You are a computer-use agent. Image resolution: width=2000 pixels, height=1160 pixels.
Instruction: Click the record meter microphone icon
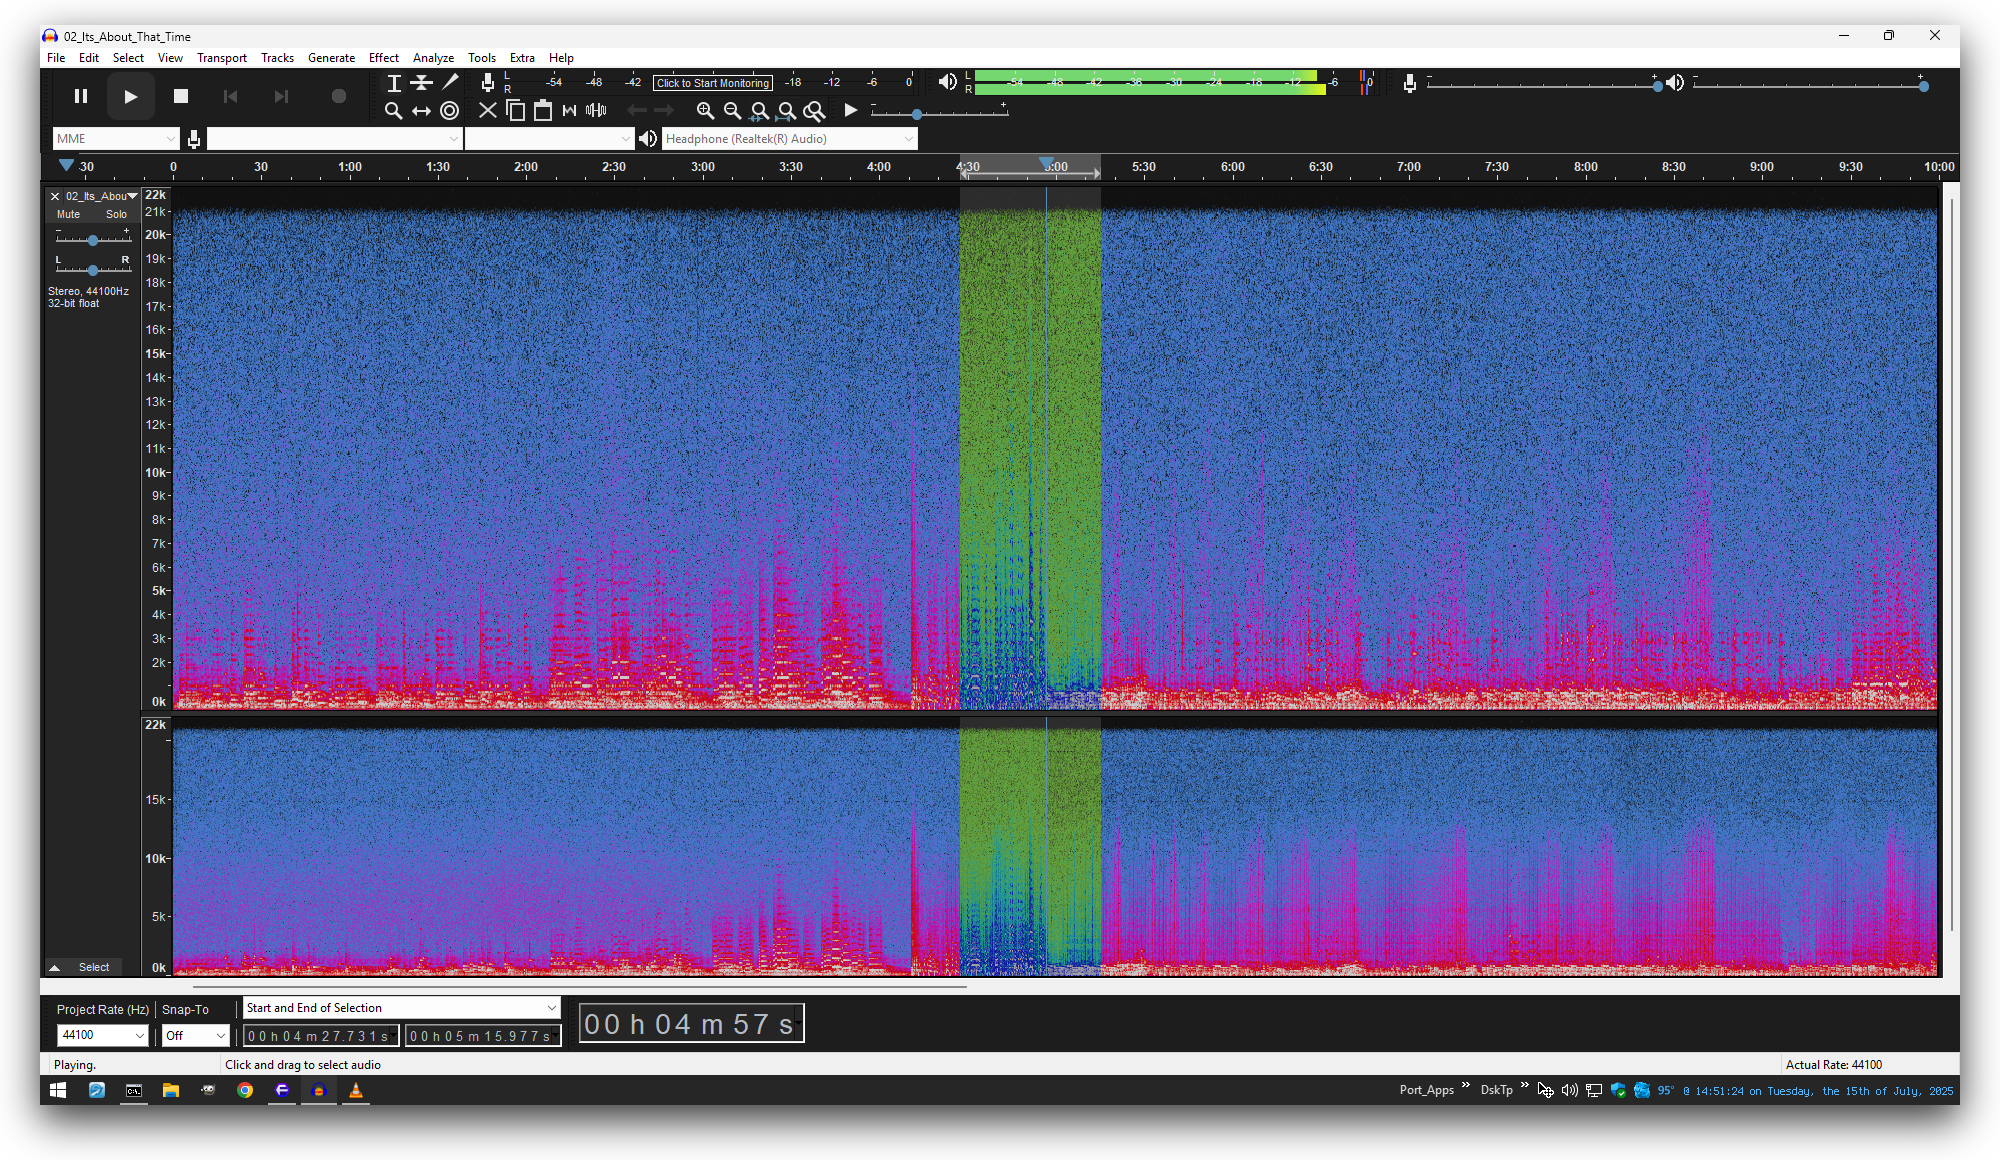(x=487, y=82)
